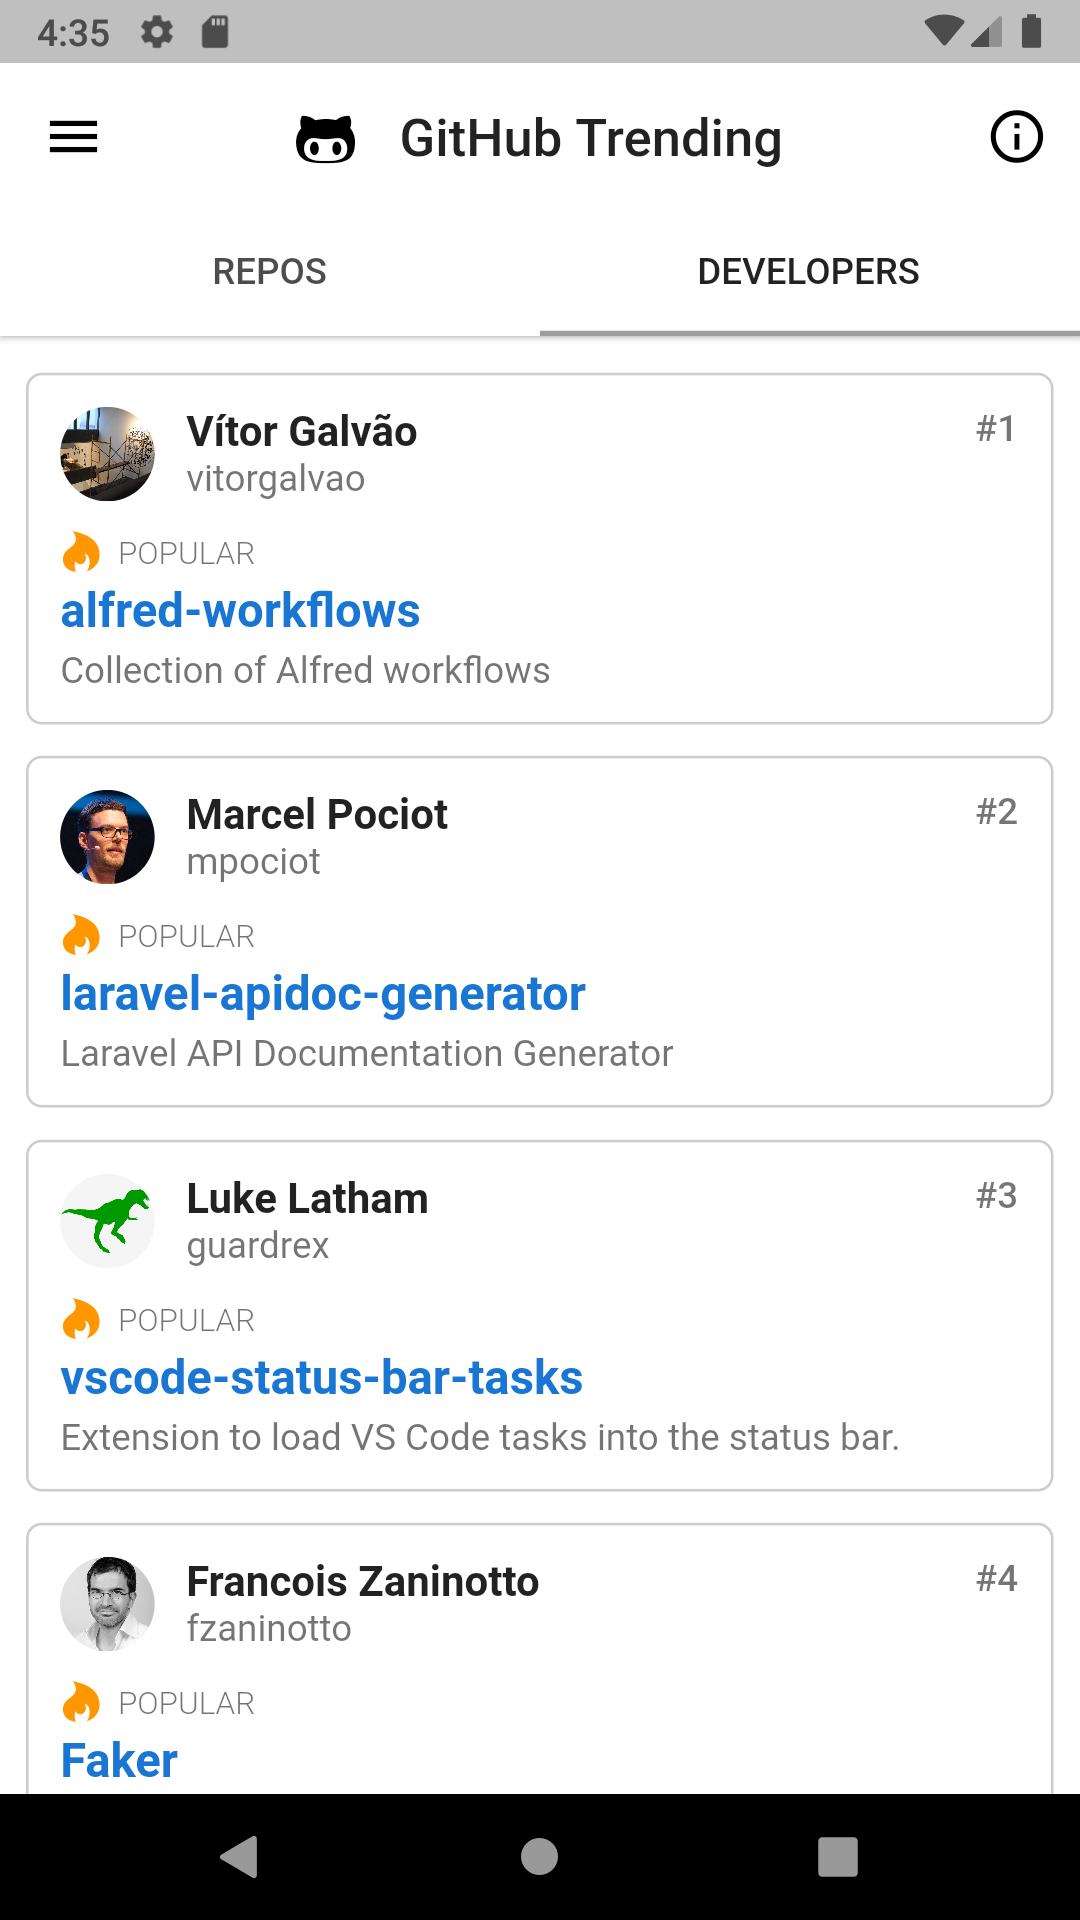Screen dimensions: 1080x1920
Task: Switch to the REPOS tab
Action: pyautogui.click(x=270, y=271)
